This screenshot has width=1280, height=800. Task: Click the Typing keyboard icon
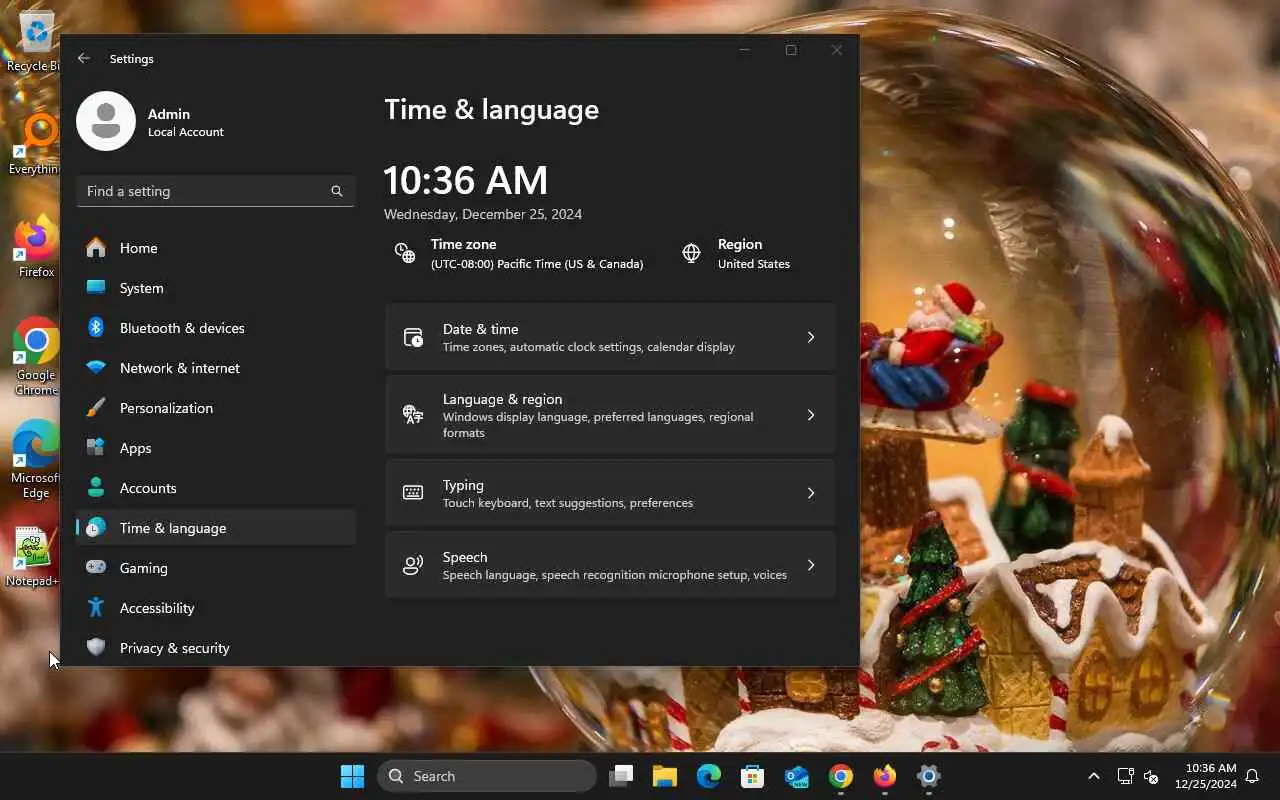coord(413,493)
